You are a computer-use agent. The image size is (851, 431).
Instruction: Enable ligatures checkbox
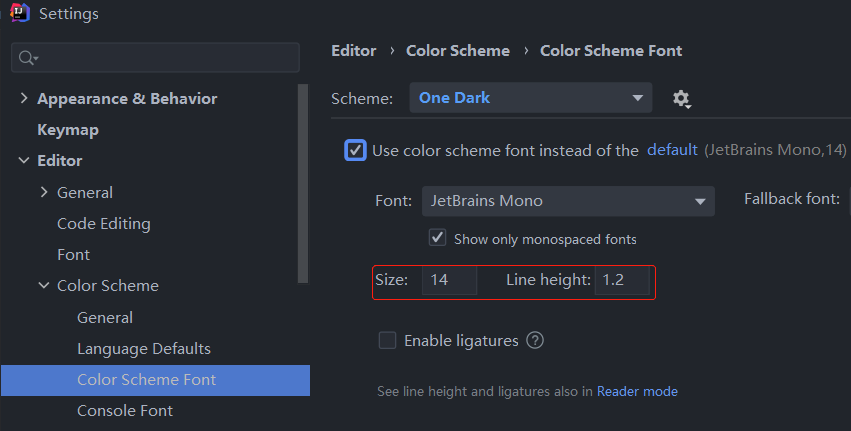pos(388,341)
